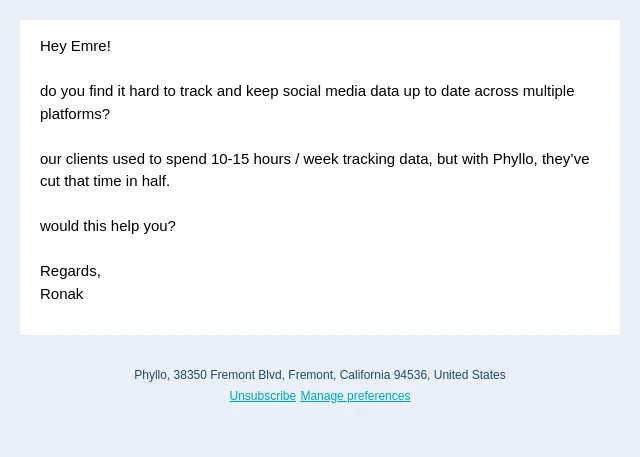Click the word "platforms?"
This screenshot has width=640, height=457.
(75, 114)
